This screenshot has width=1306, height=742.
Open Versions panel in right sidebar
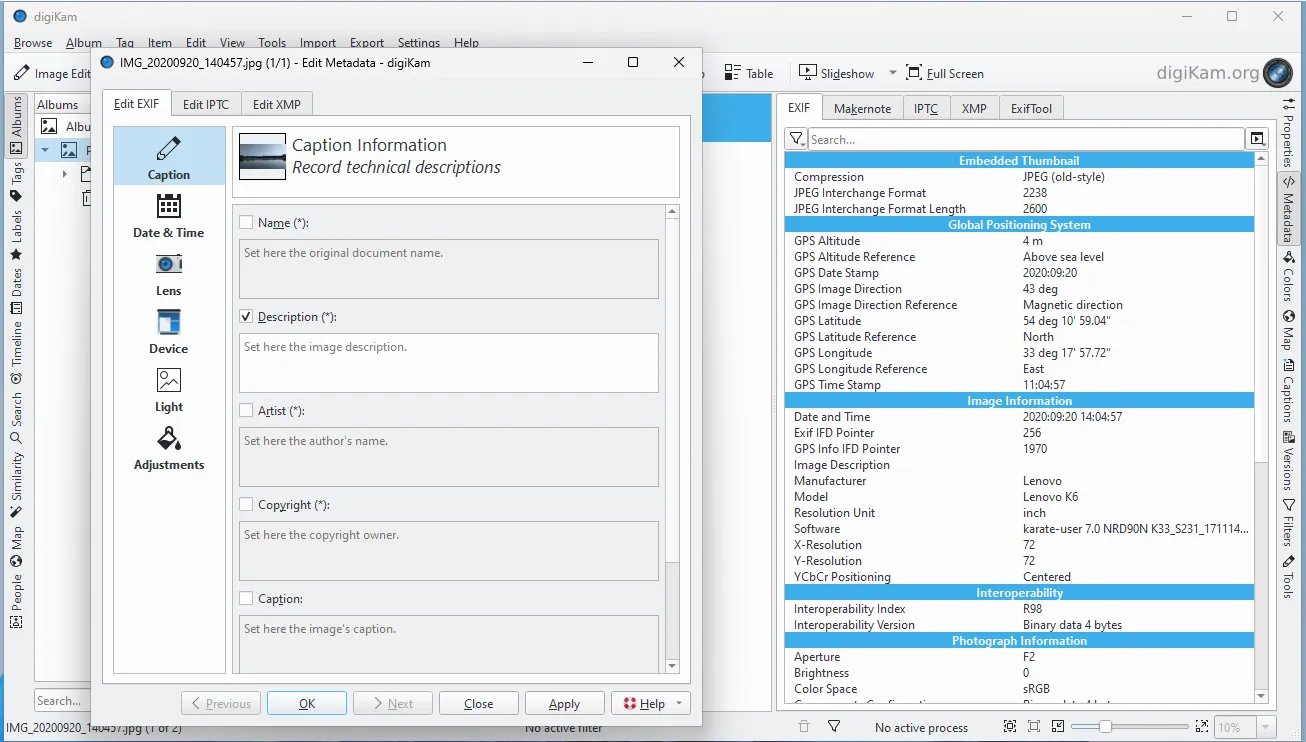click(1288, 463)
